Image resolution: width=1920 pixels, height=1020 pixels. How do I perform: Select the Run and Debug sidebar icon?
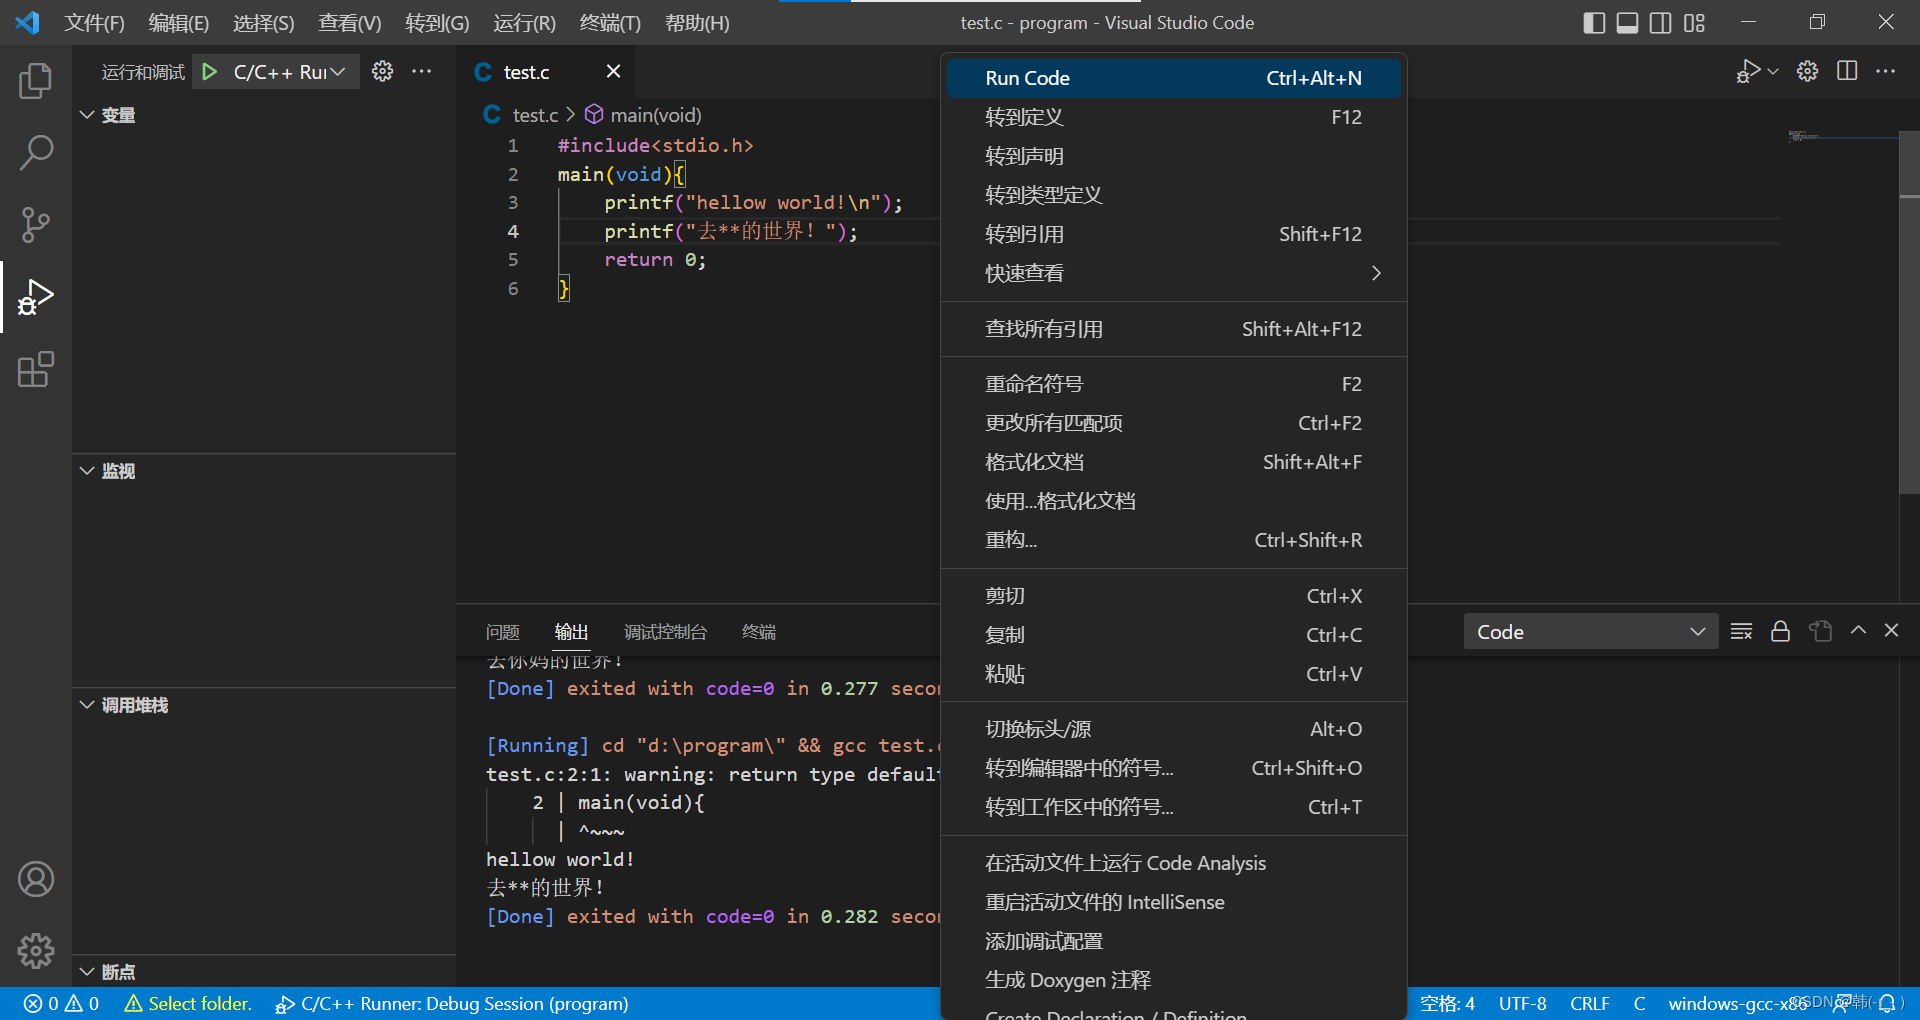point(36,296)
